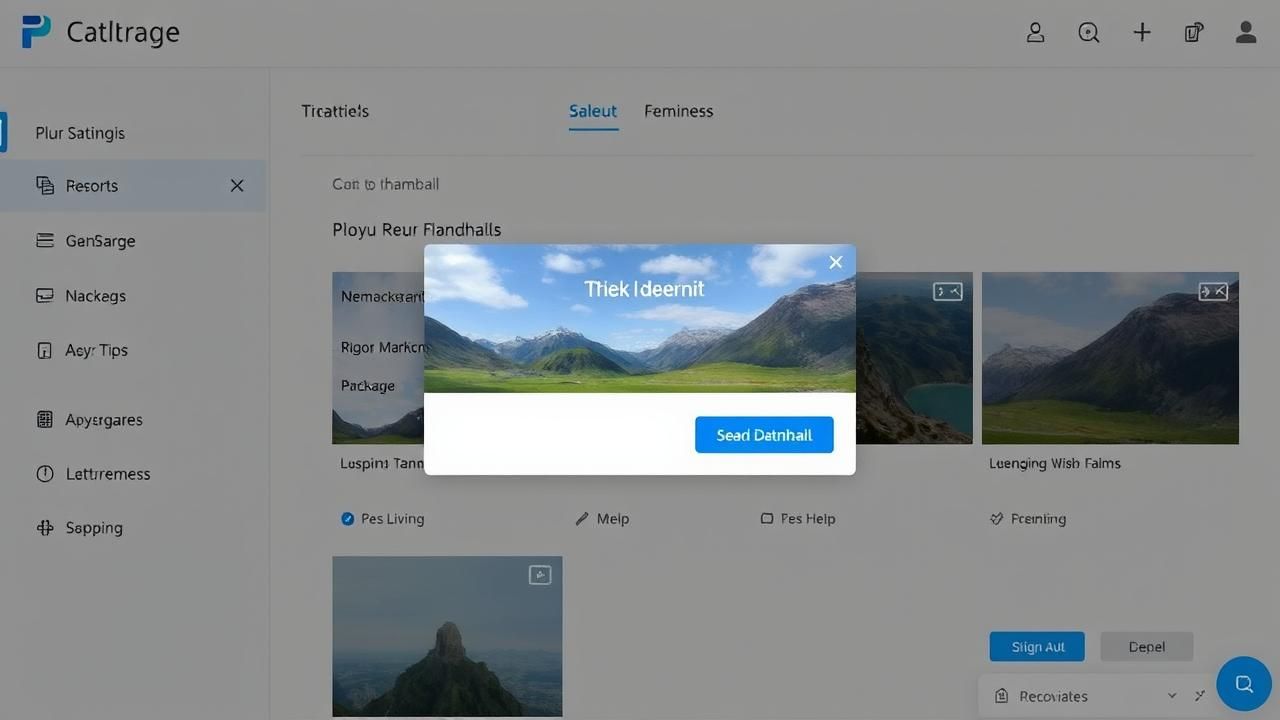Image resolution: width=1280 pixels, height=720 pixels.
Task: Toggle the Pes Living checkbox
Action: coord(348,518)
